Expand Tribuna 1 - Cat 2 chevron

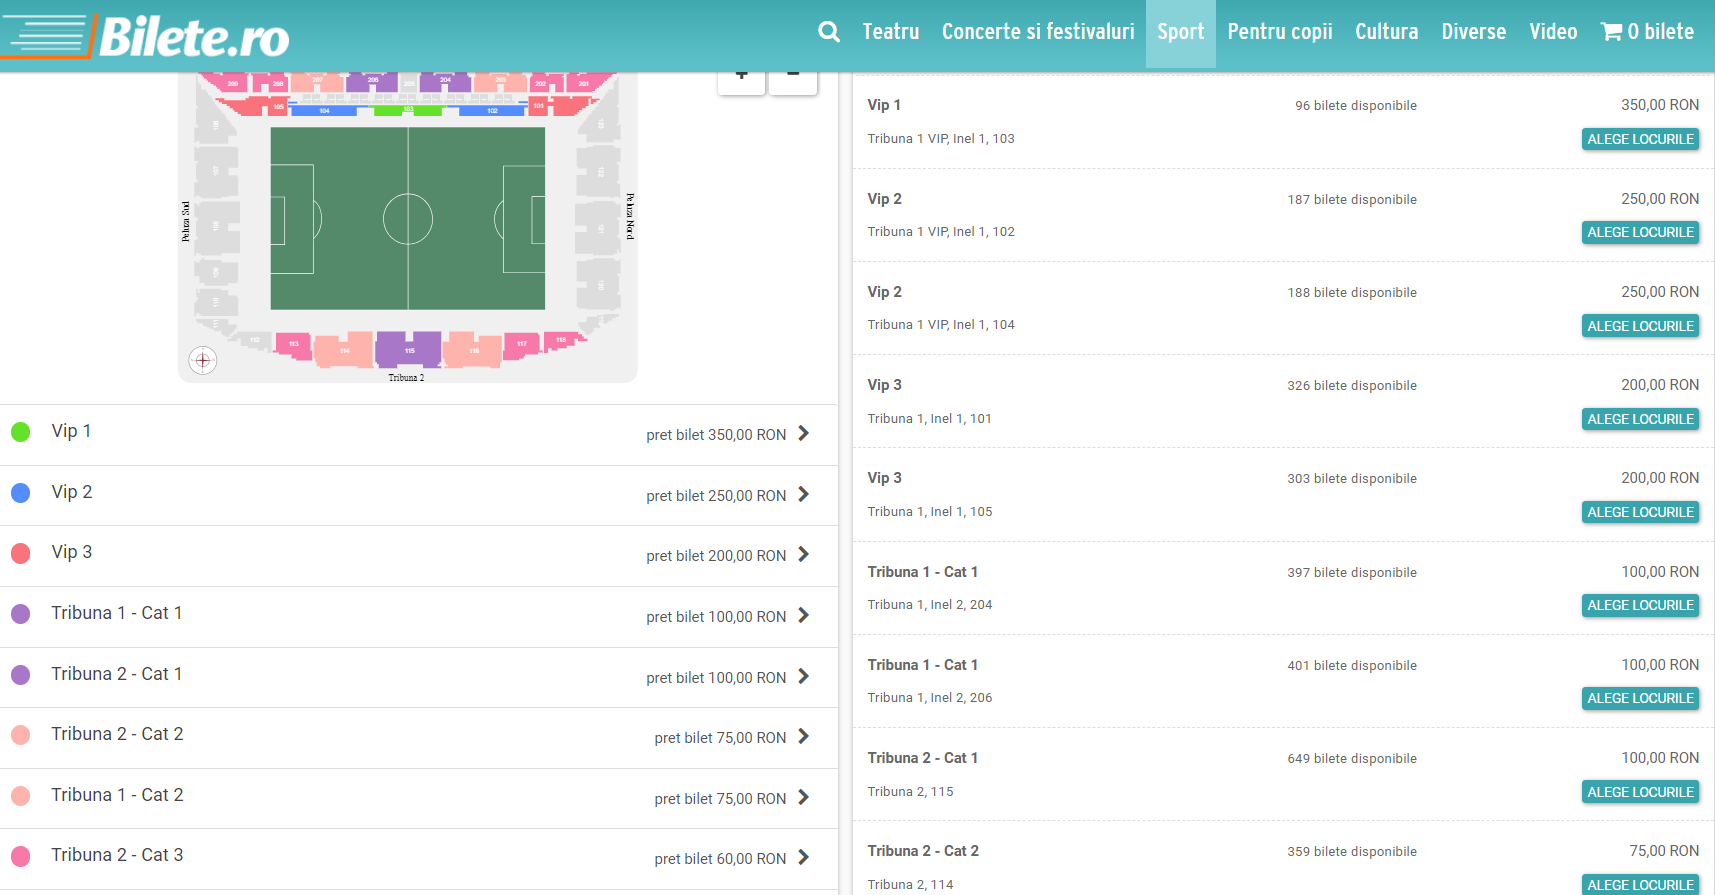click(x=803, y=798)
